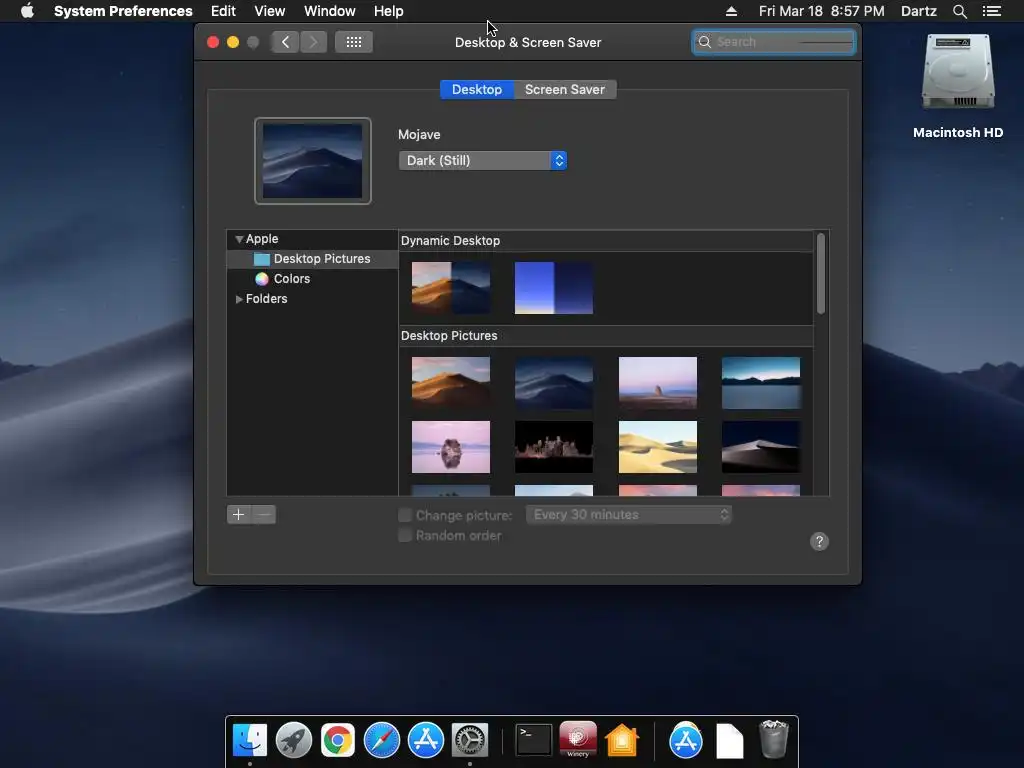Click the Dynamic Desktop section heading
The height and width of the screenshot is (768, 1024).
point(451,241)
